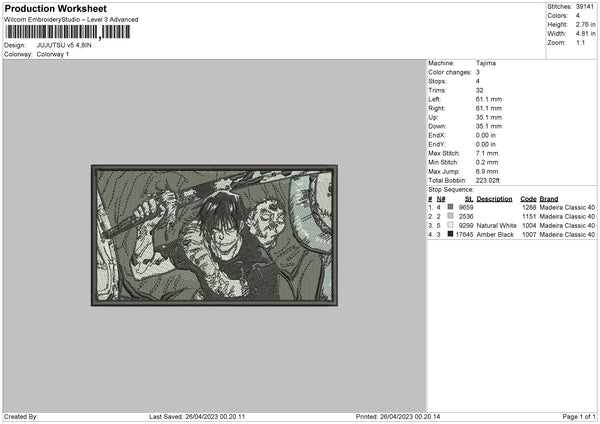The height and width of the screenshot is (424, 600).
Task: Click the embroidery design preview image
Action: coord(214,235)
